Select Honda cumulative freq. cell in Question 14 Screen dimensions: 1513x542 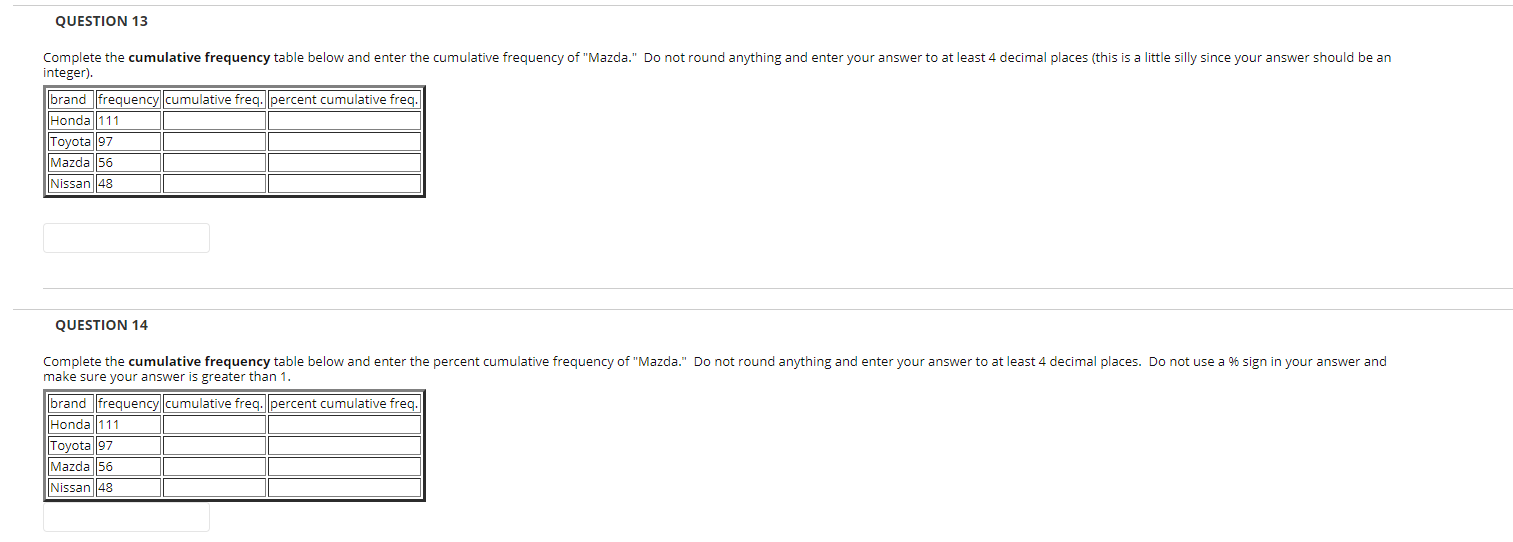[215, 424]
